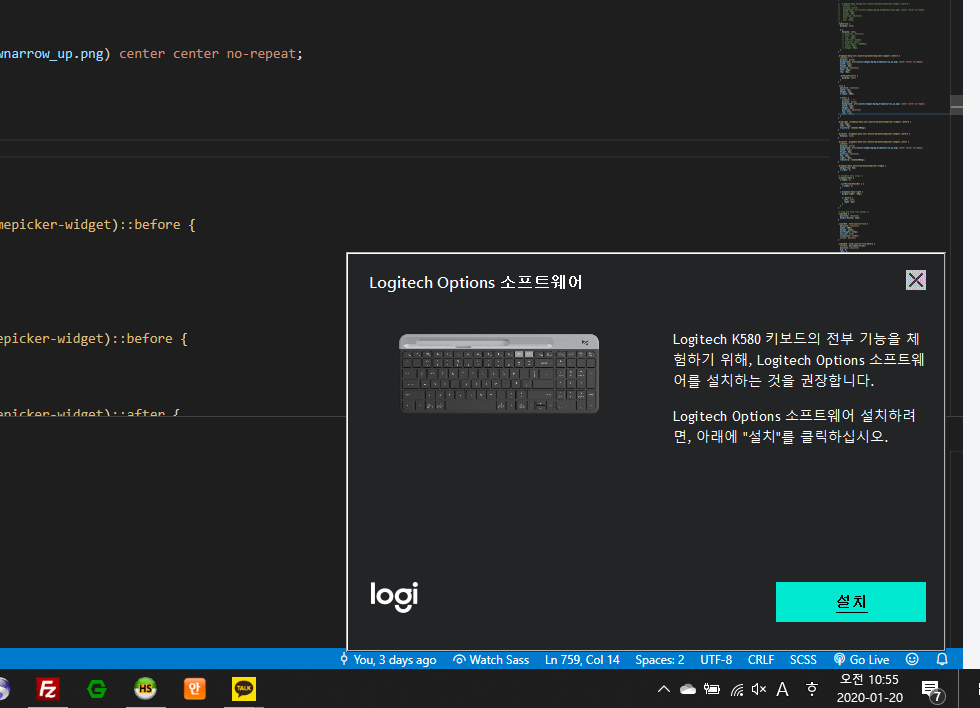Change SCSS language mode

click(802, 659)
